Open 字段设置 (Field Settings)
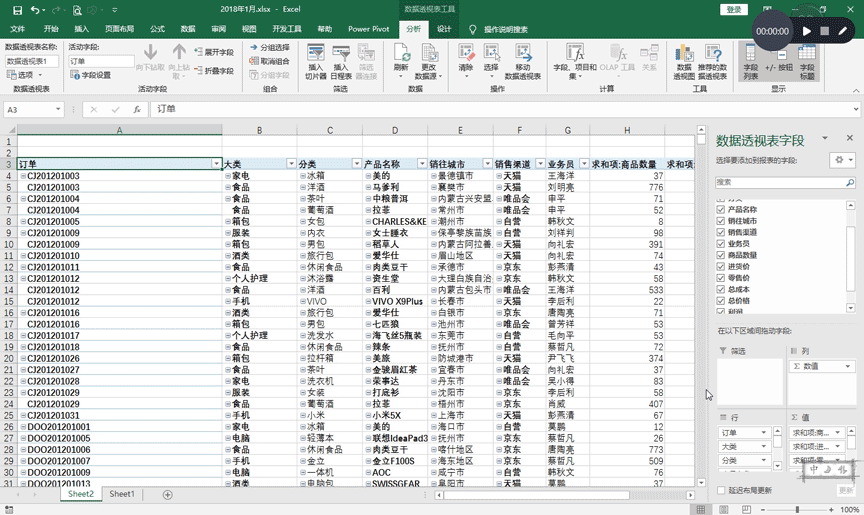This screenshot has height=515, width=864. point(91,75)
